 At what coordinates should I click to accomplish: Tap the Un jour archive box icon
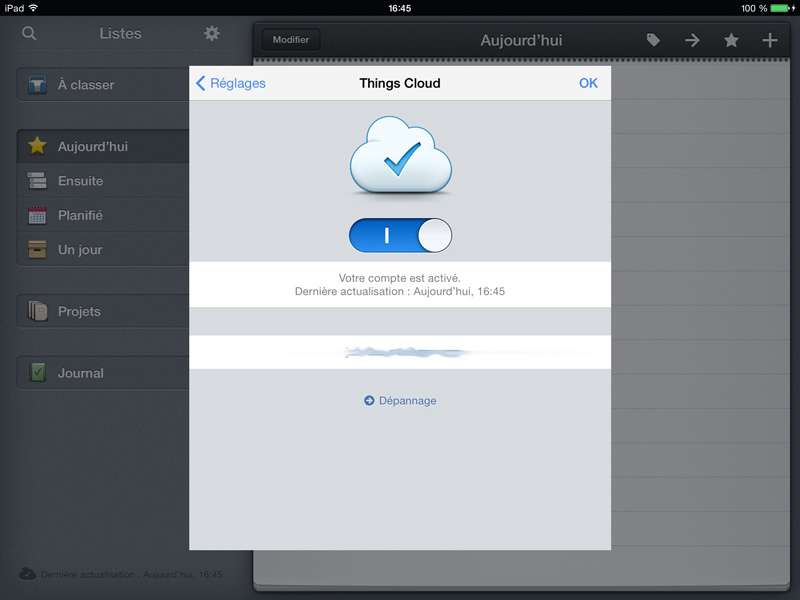(x=37, y=249)
